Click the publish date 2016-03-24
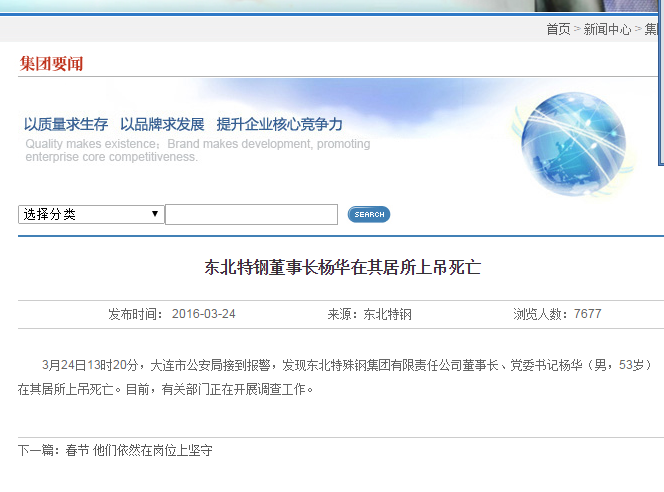This screenshot has height=492, width=664. (203, 314)
